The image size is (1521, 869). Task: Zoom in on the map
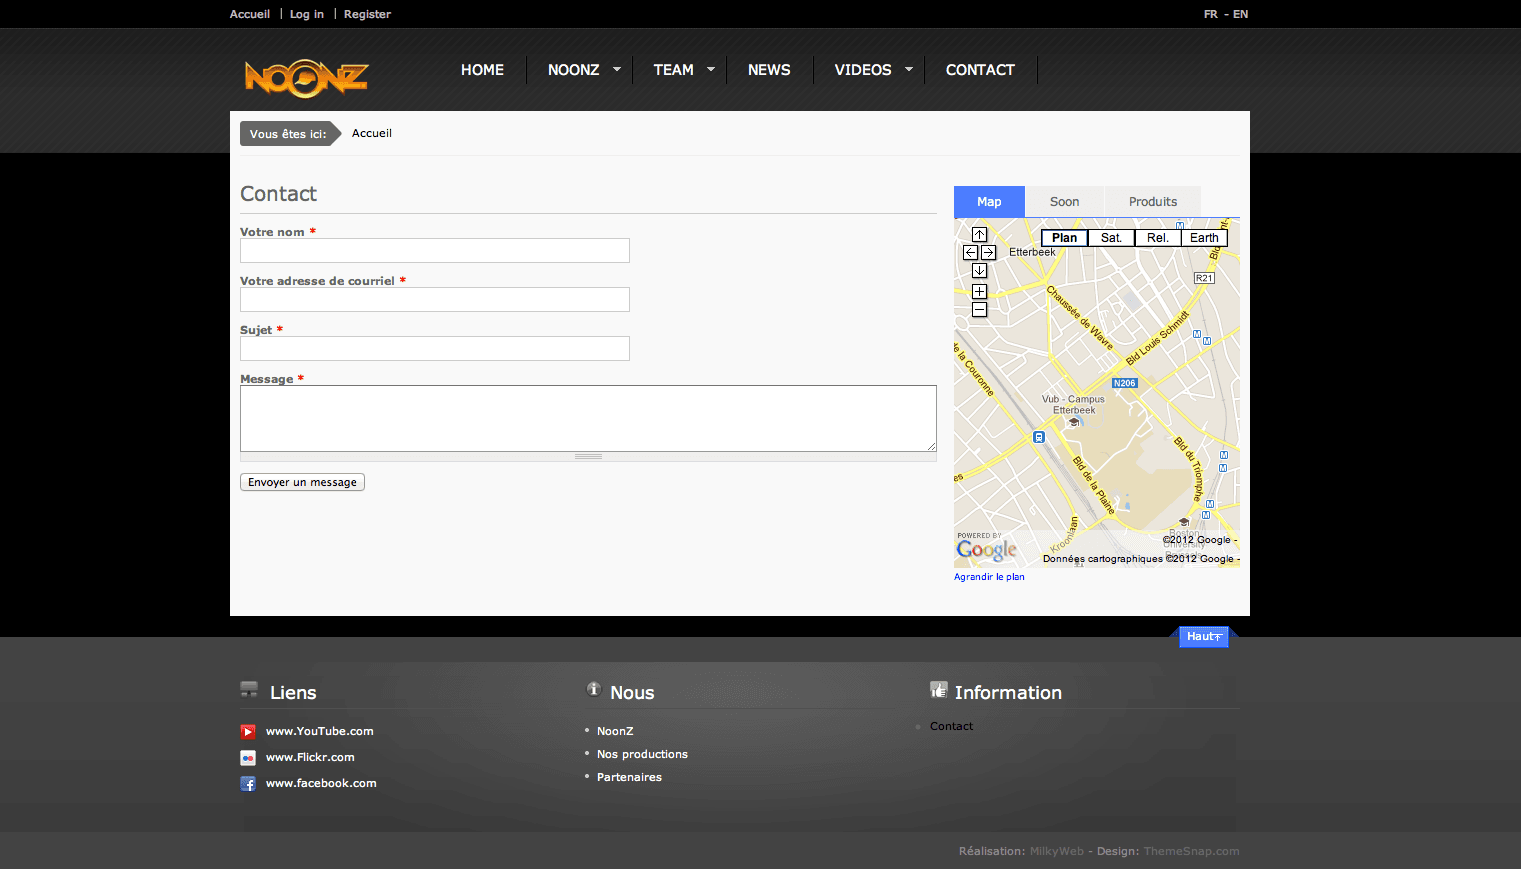(x=979, y=292)
